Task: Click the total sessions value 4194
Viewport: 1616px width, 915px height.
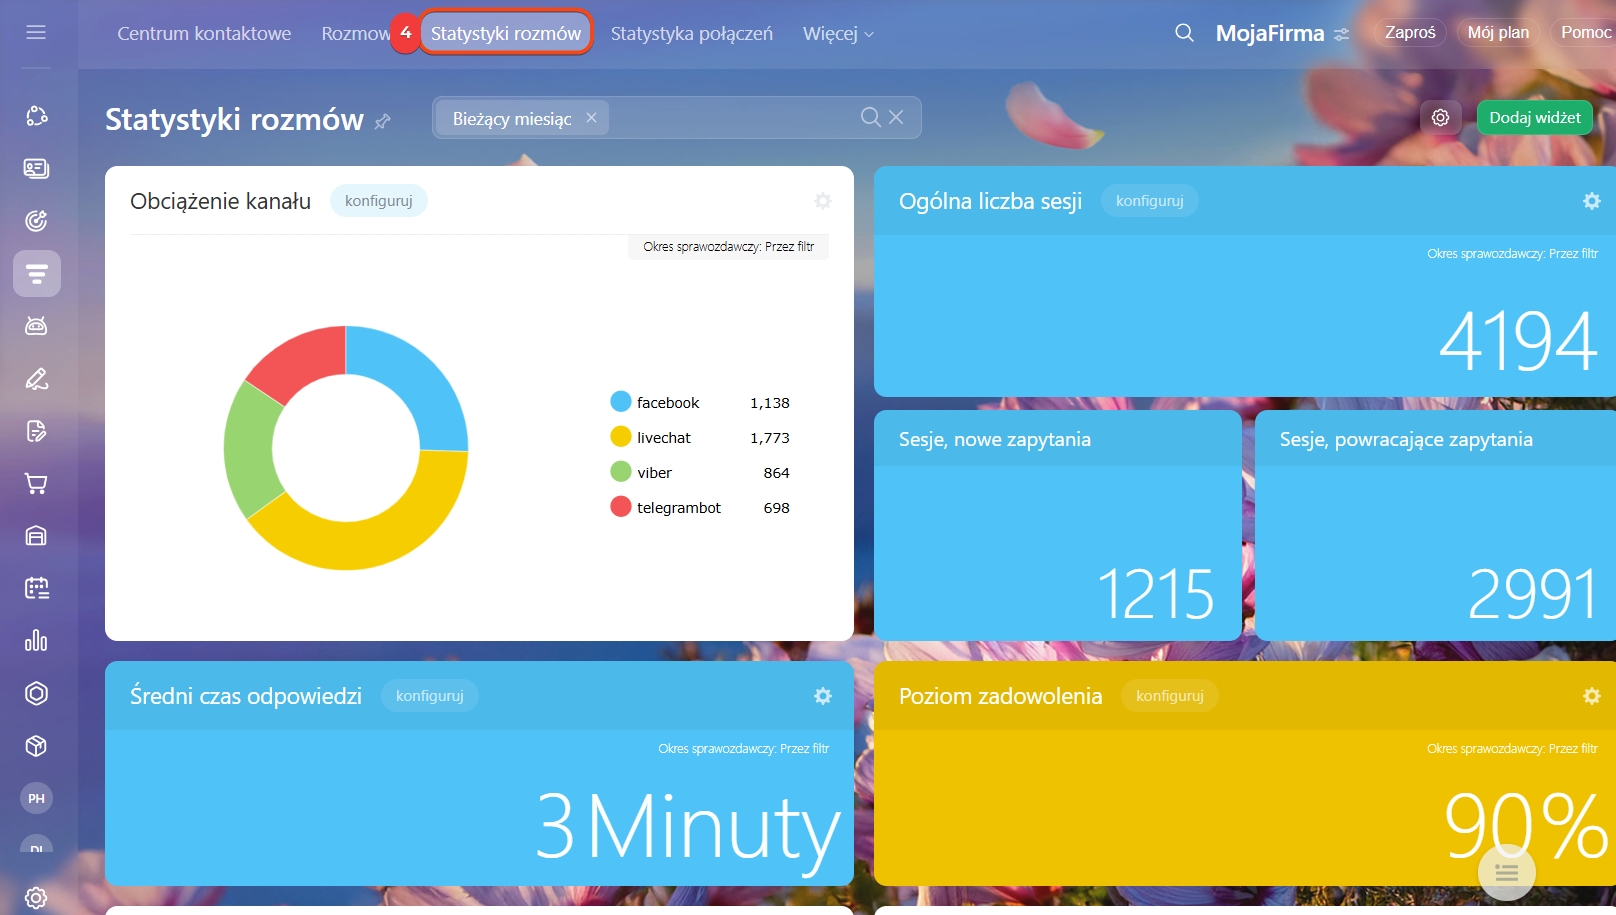Action: (x=1518, y=342)
